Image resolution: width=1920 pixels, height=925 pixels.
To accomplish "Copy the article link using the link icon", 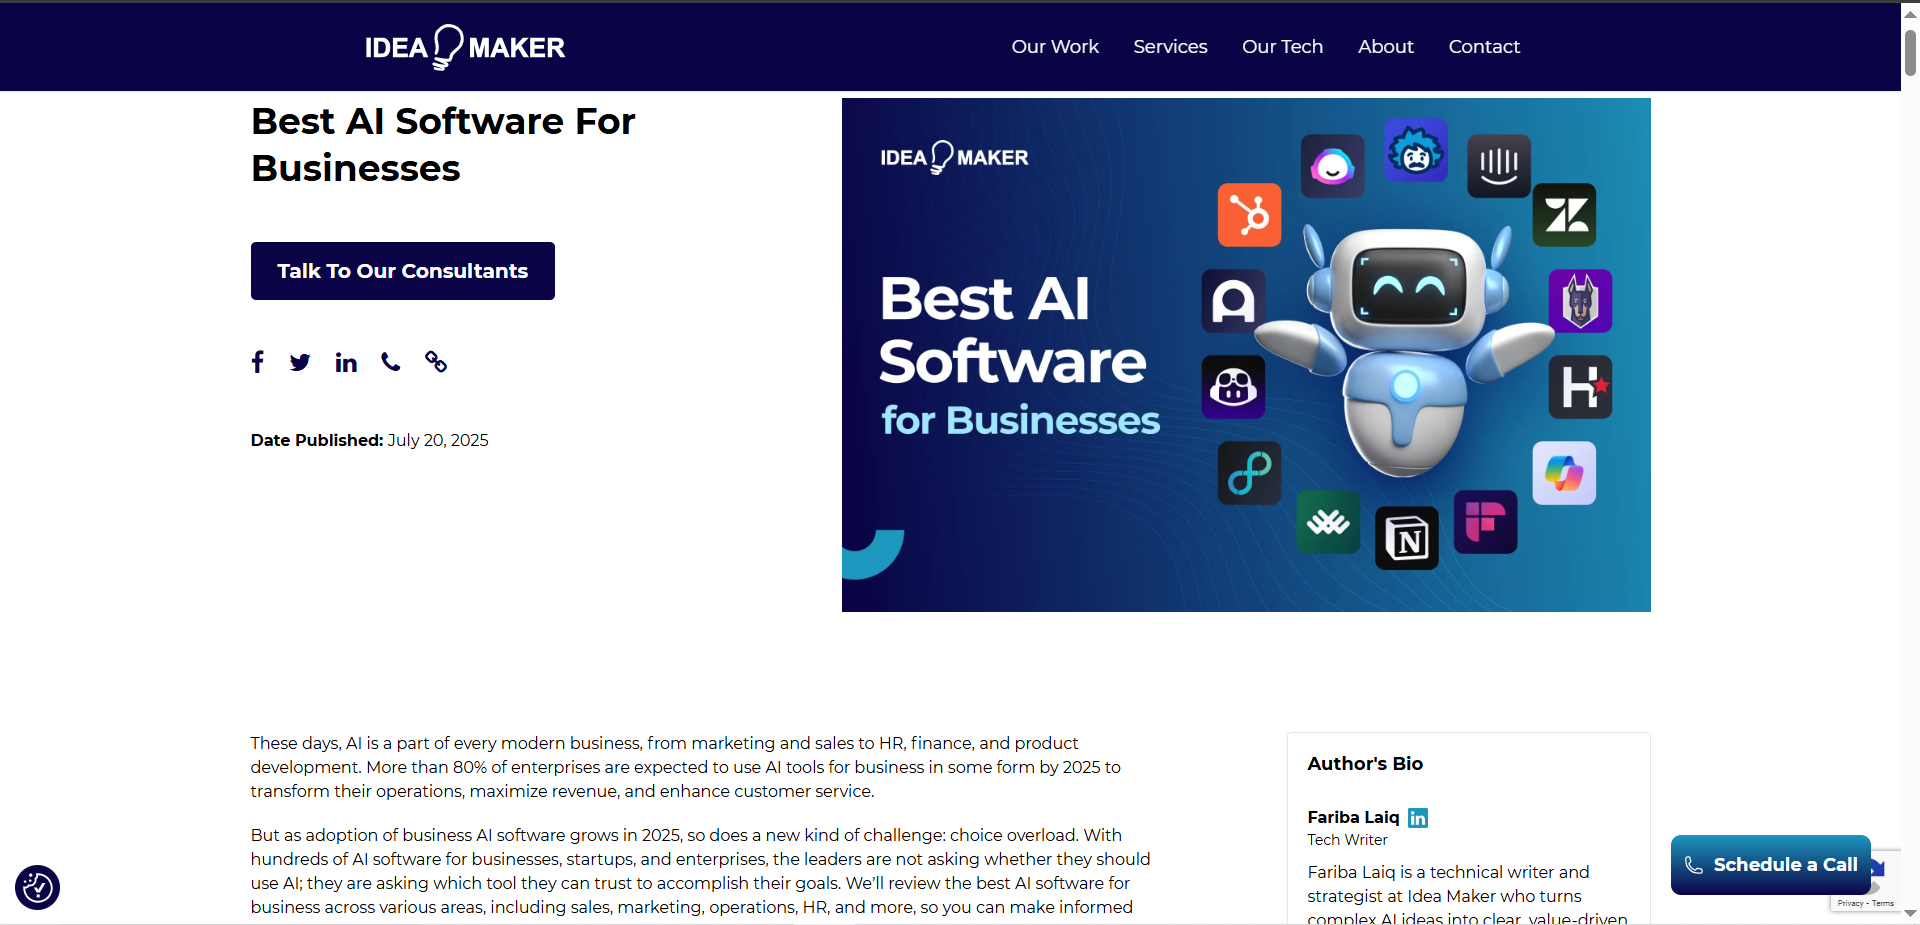I will (435, 362).
